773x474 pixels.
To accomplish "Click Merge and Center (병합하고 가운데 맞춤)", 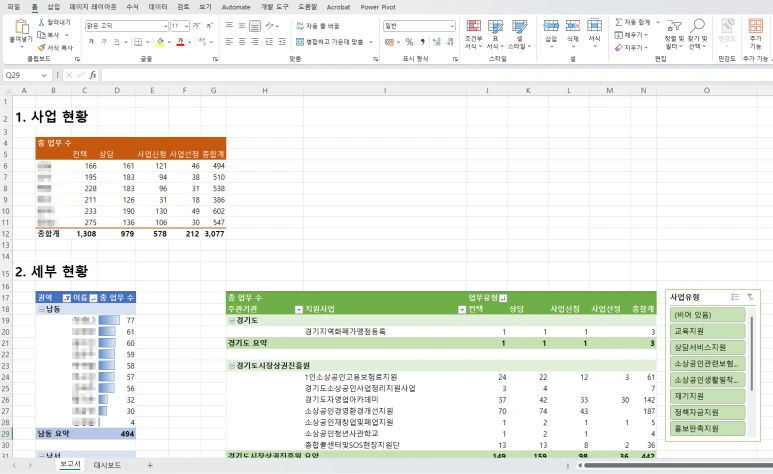I will click(330, 42).
